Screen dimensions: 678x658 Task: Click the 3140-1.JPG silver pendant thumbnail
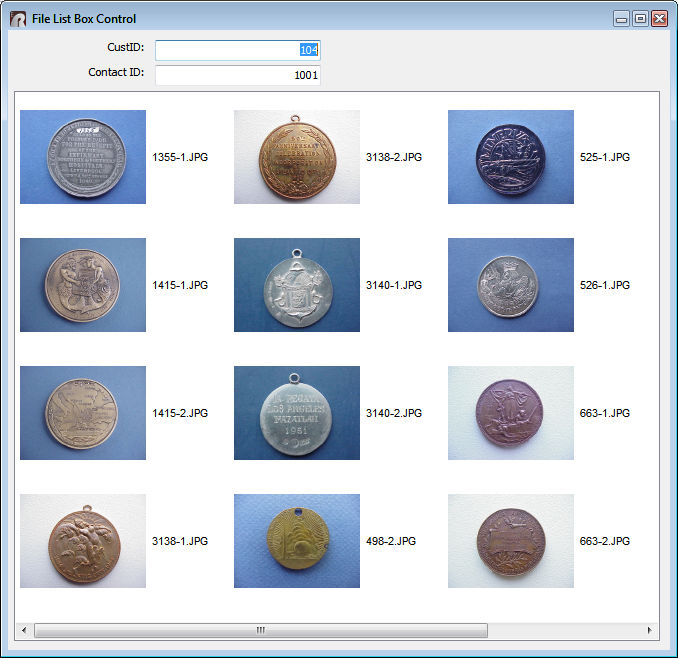point(297,285)
